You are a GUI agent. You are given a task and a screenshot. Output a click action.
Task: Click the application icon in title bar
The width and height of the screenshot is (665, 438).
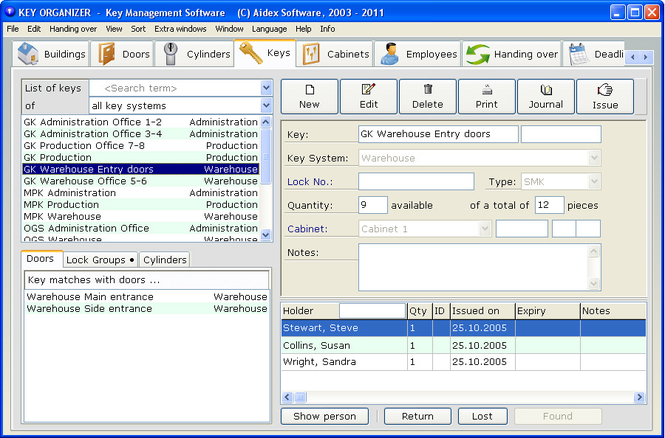[9, 12]
